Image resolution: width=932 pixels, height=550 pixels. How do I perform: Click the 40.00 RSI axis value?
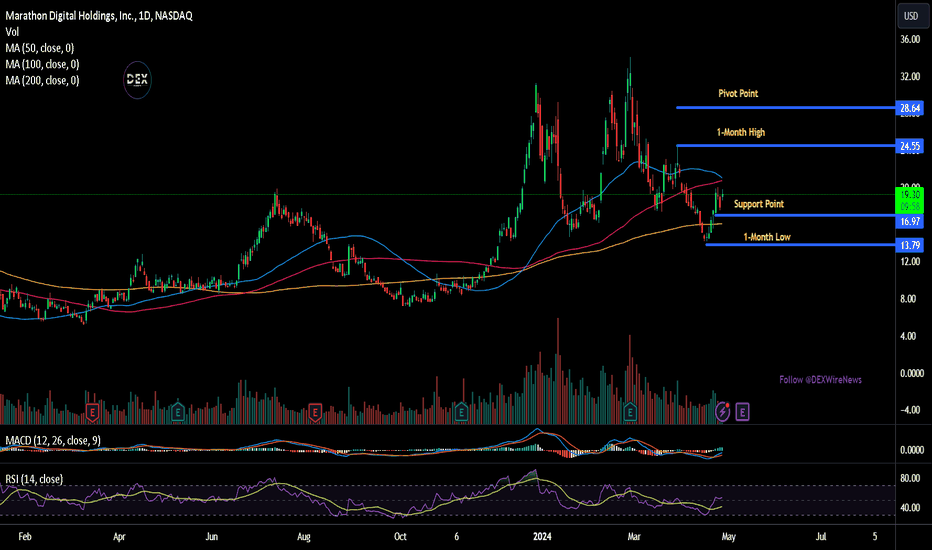click(x=910, y=508)
